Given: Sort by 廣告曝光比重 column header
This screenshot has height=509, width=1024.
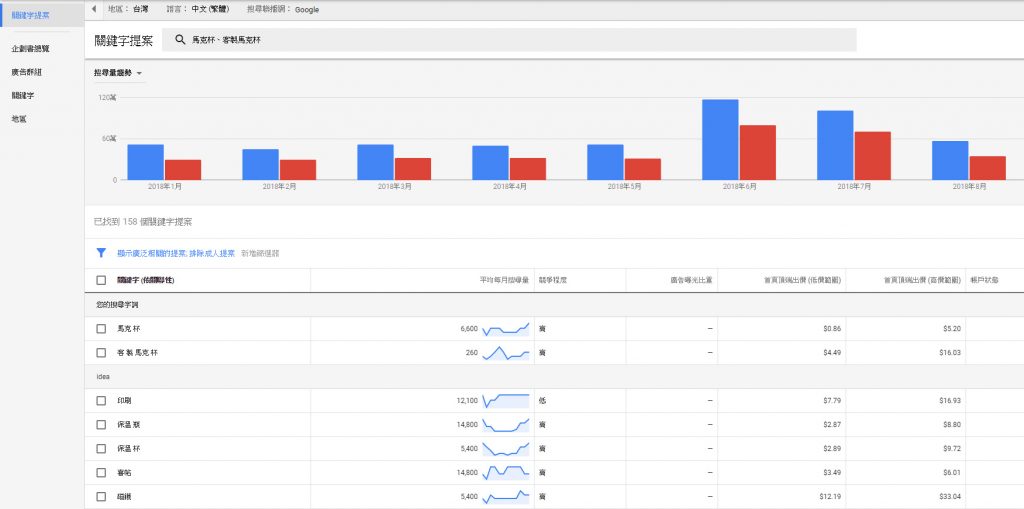Looking at the screenshot, I should [x=691, y=280].
